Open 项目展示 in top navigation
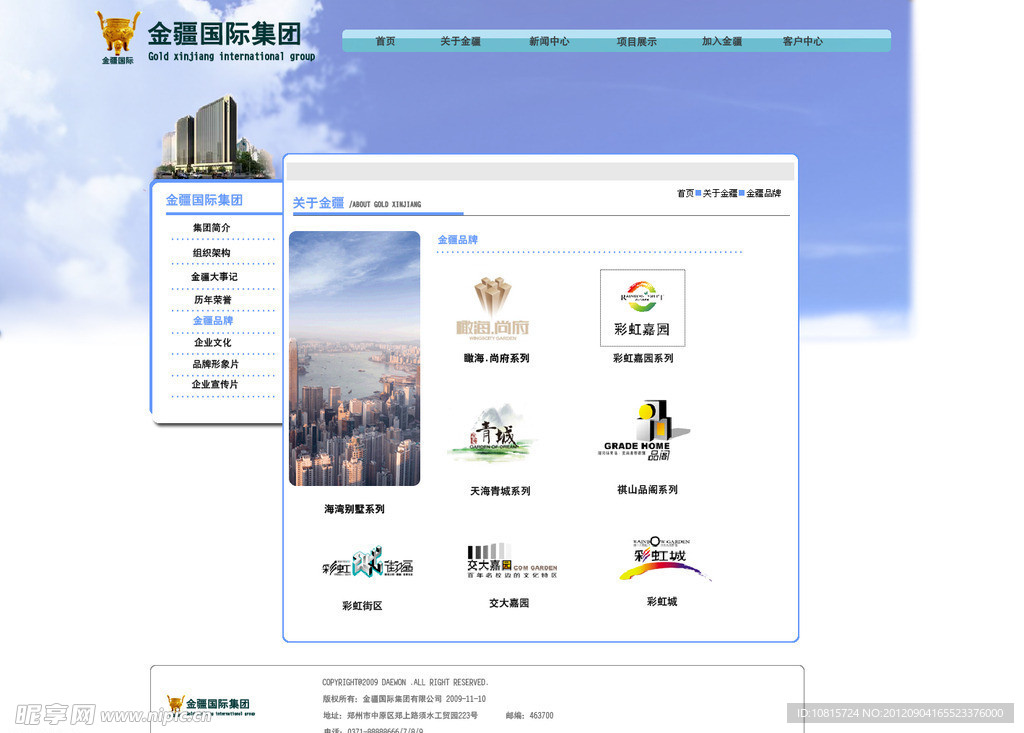 tap(637, 41)
